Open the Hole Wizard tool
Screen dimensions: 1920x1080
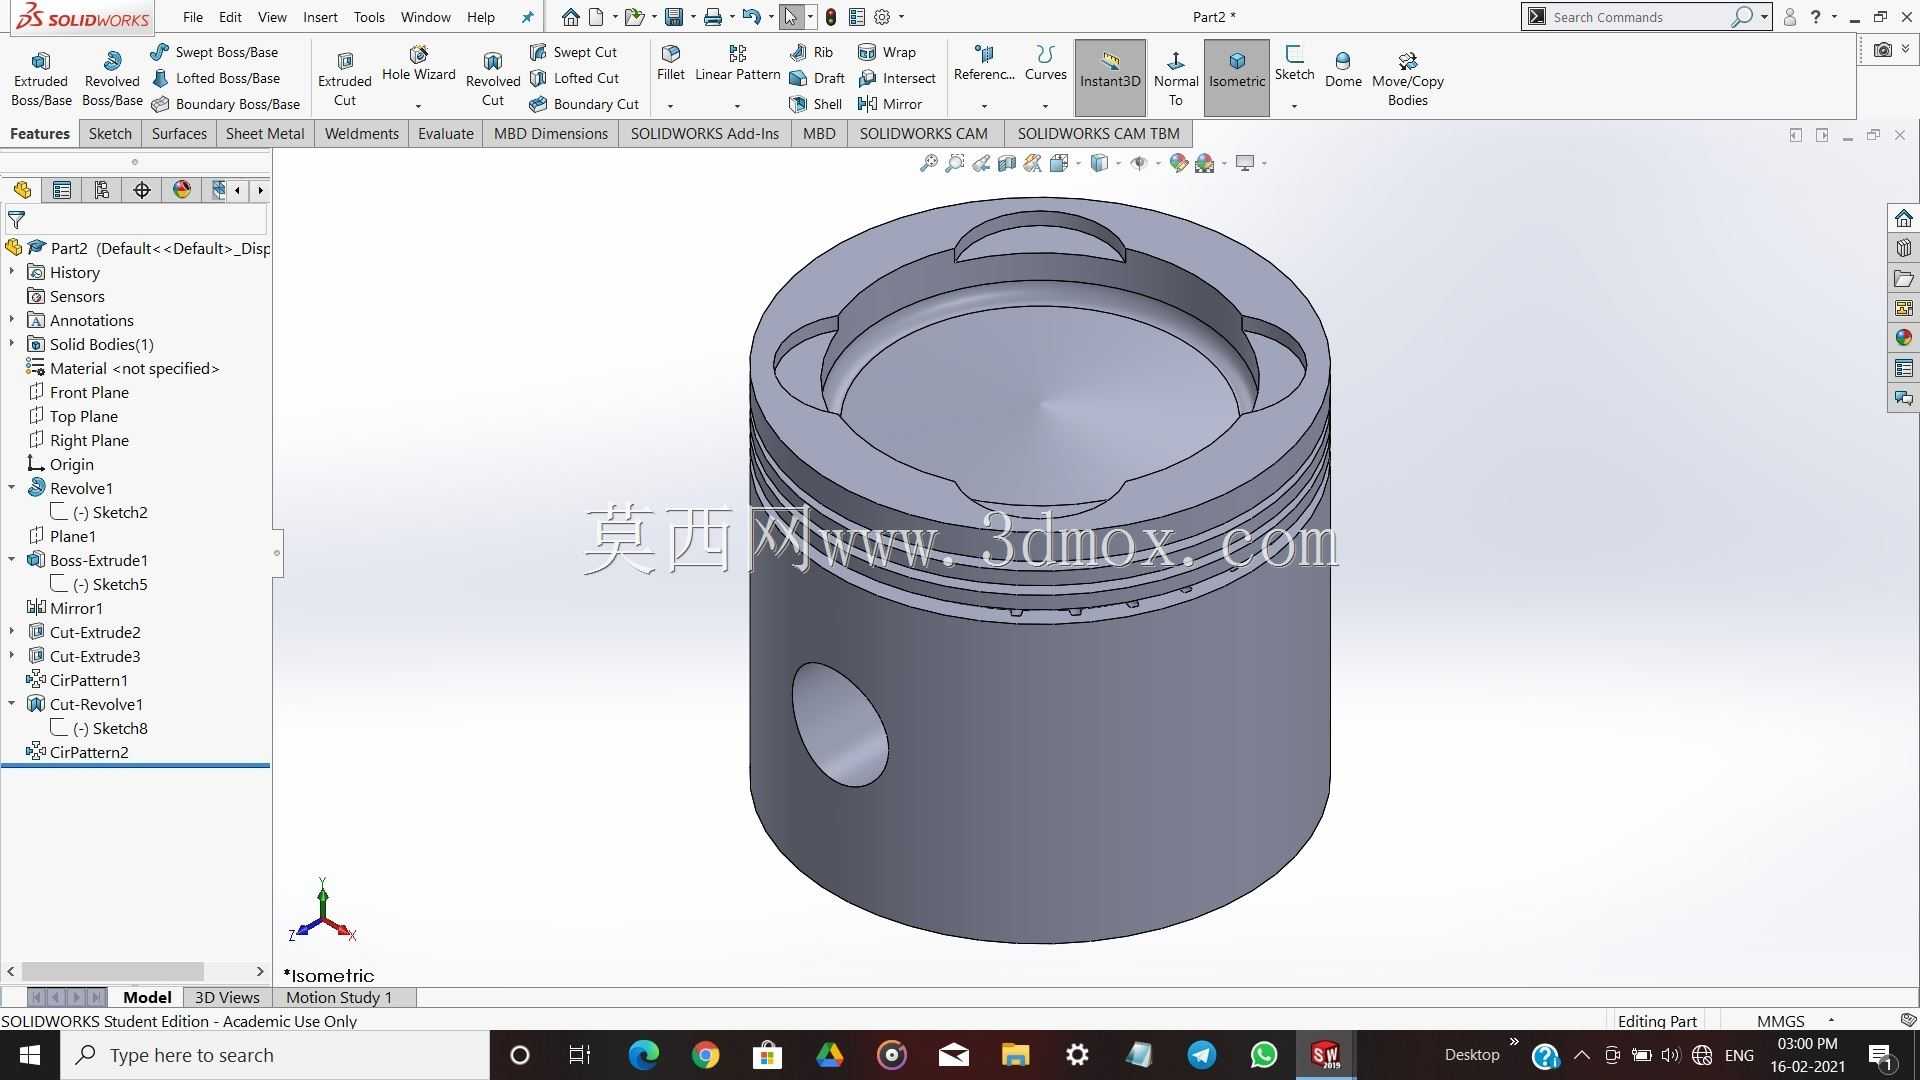(x=419, y=64)
